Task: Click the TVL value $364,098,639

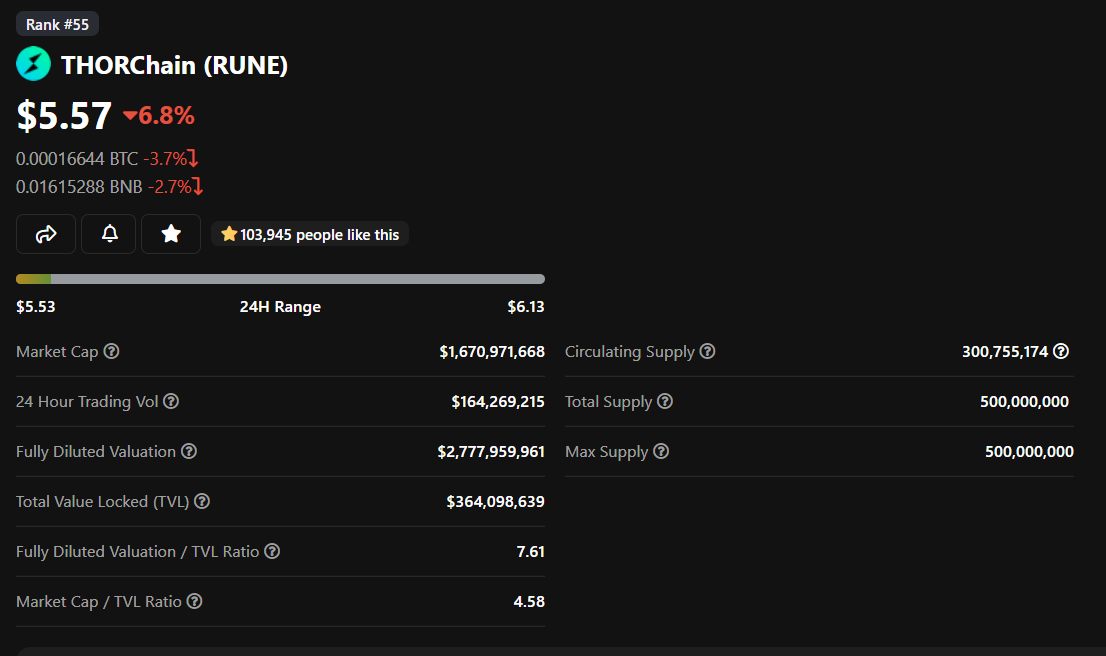Action: click(x=495, y=502)
